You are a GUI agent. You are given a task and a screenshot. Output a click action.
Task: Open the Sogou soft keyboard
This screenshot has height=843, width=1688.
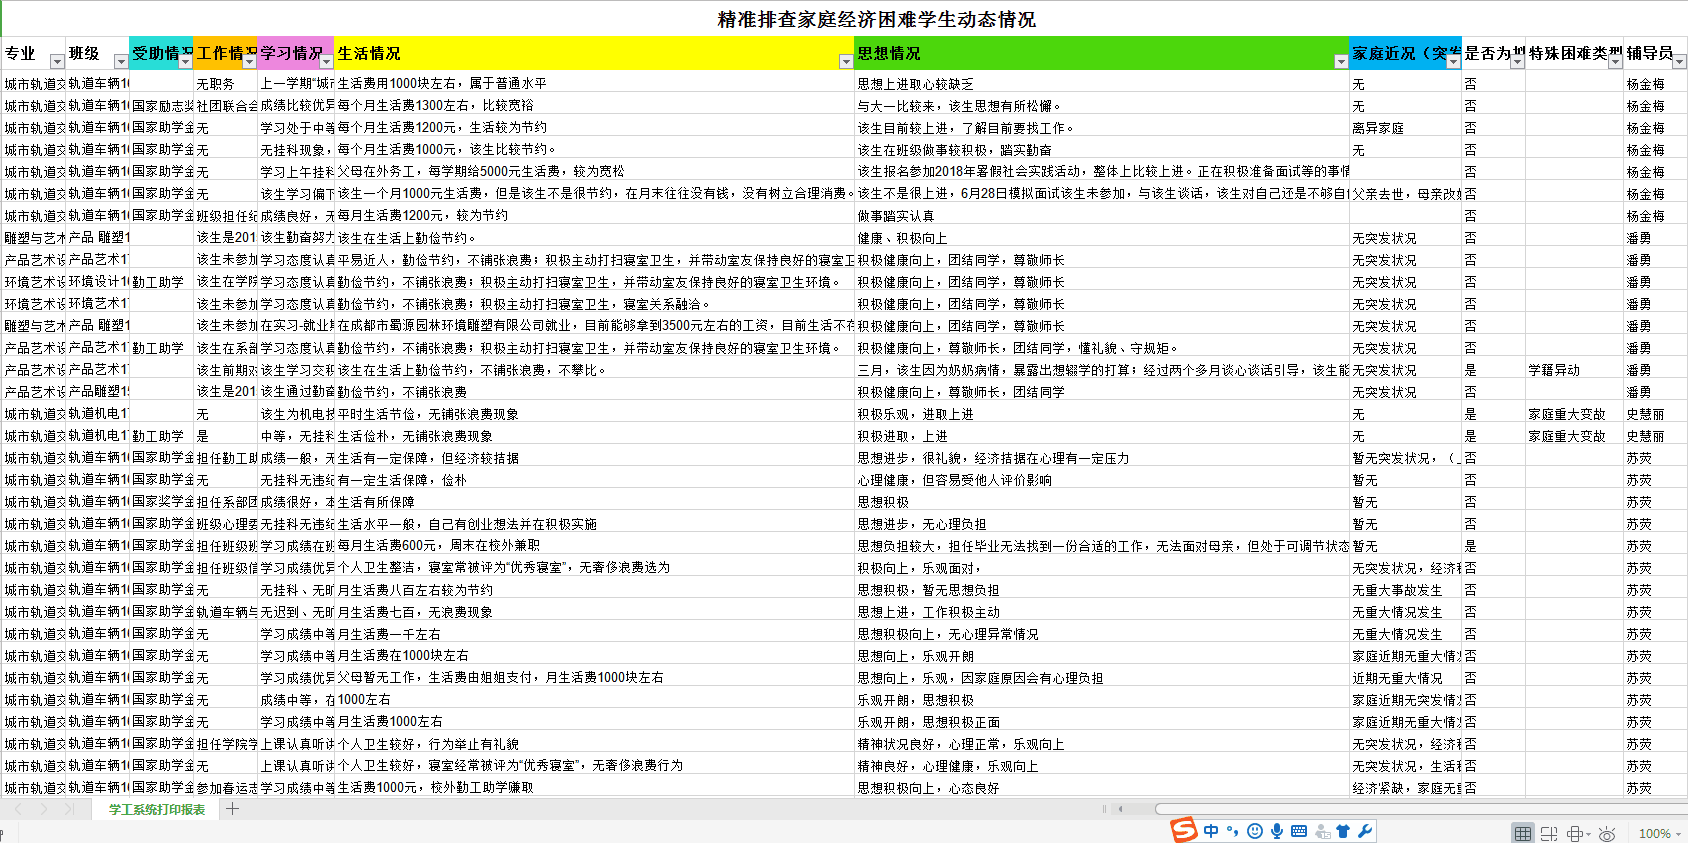coord(1299,831)
